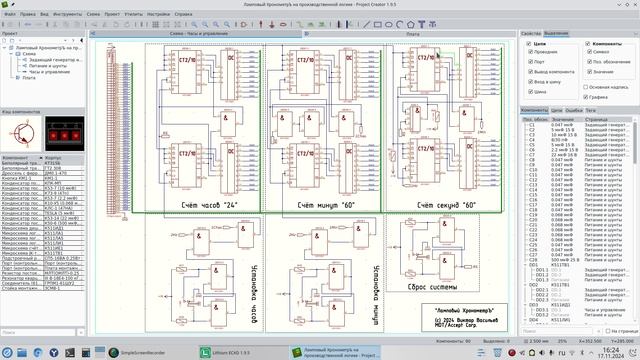Click the first magnifier zoom icon
This screenshot has height=360, width=640.
click(194, 24)
